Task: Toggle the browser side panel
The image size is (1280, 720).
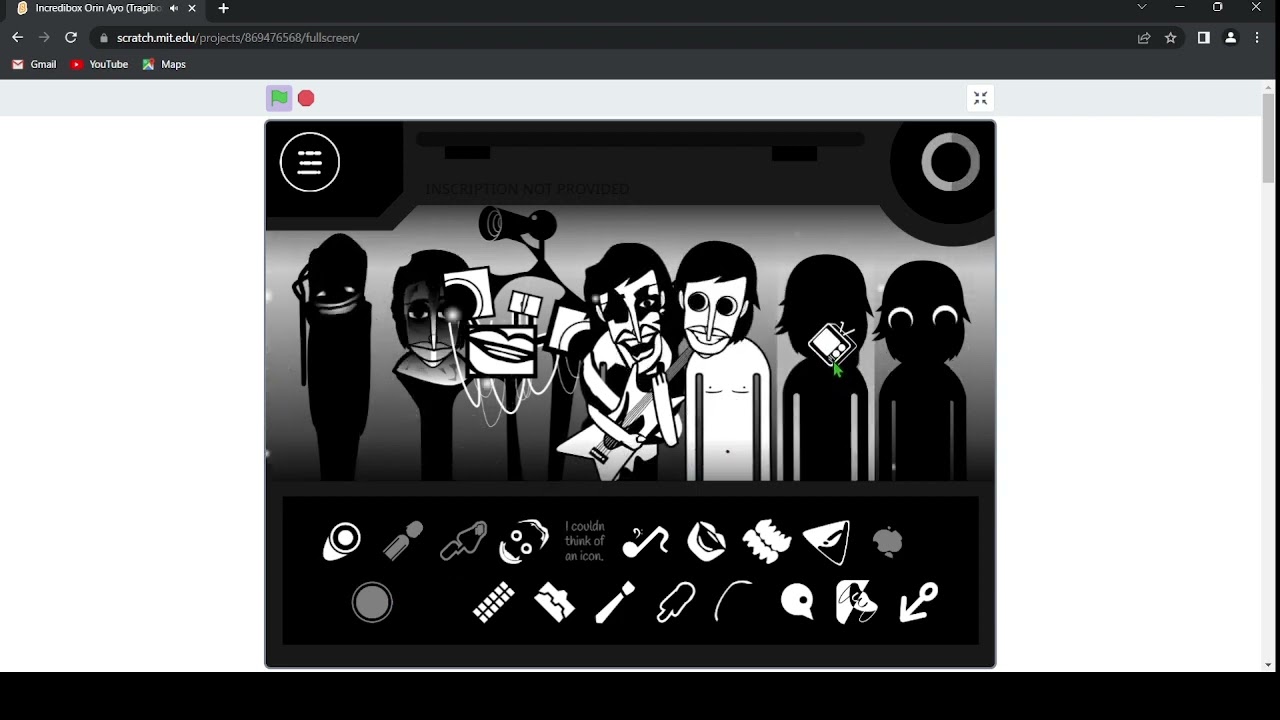Action: (1203, 38)
